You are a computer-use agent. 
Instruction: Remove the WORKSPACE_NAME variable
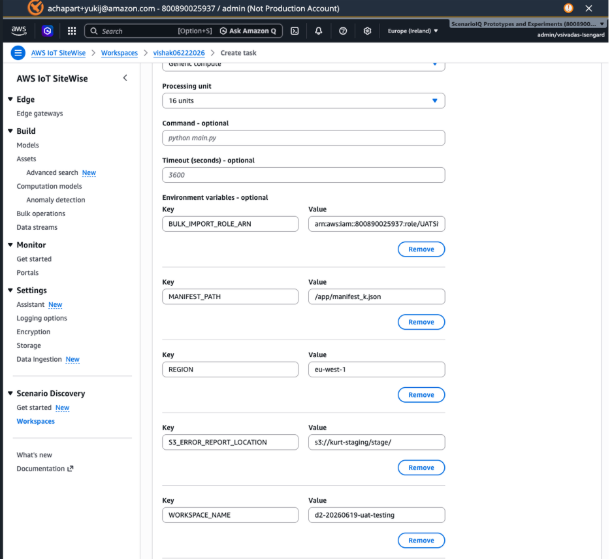[x=421, y=540]
